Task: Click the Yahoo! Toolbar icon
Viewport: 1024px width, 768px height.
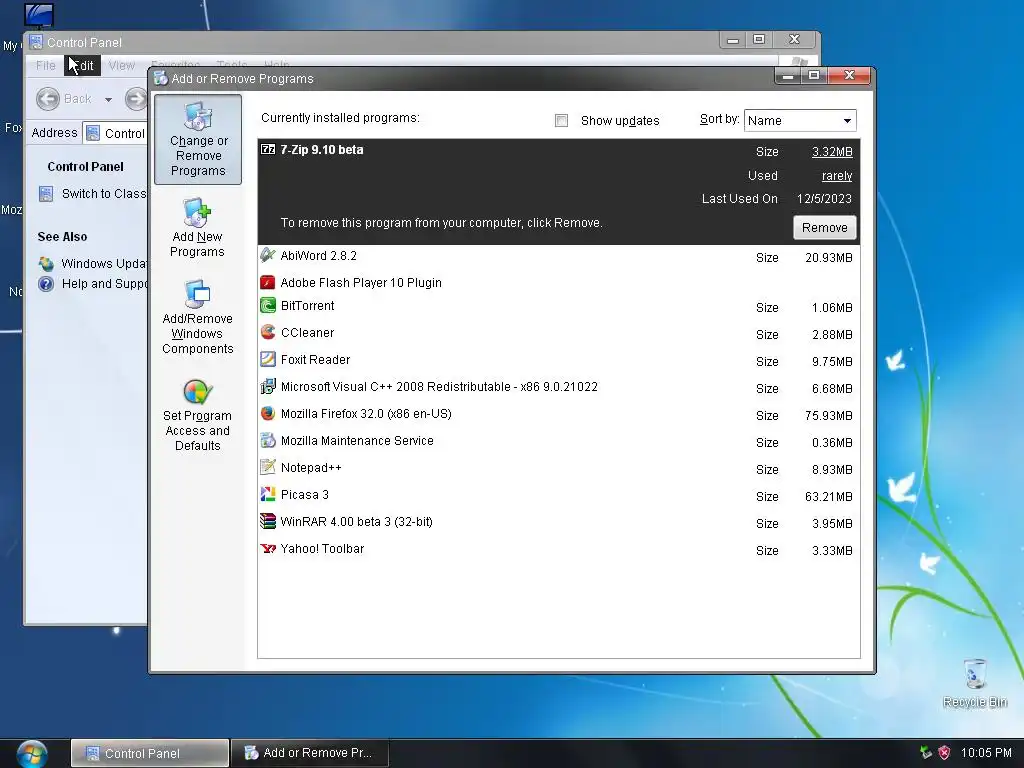Action: click(x=268, y=549)
